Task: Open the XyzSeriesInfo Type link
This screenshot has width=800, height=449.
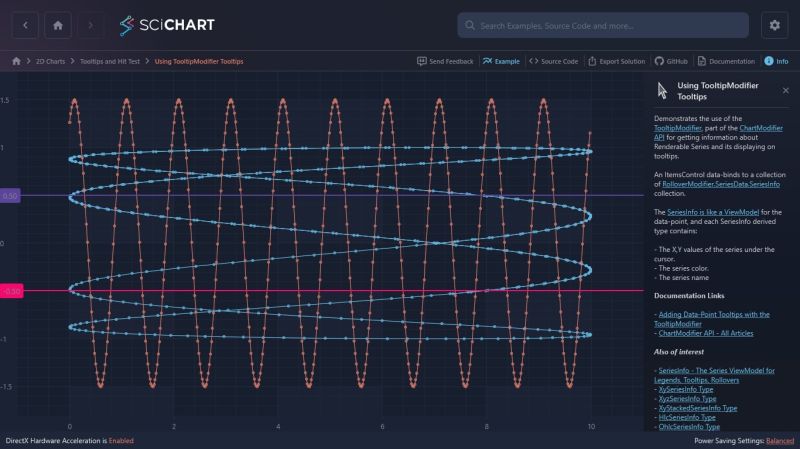Action: (x=687, y=398)
